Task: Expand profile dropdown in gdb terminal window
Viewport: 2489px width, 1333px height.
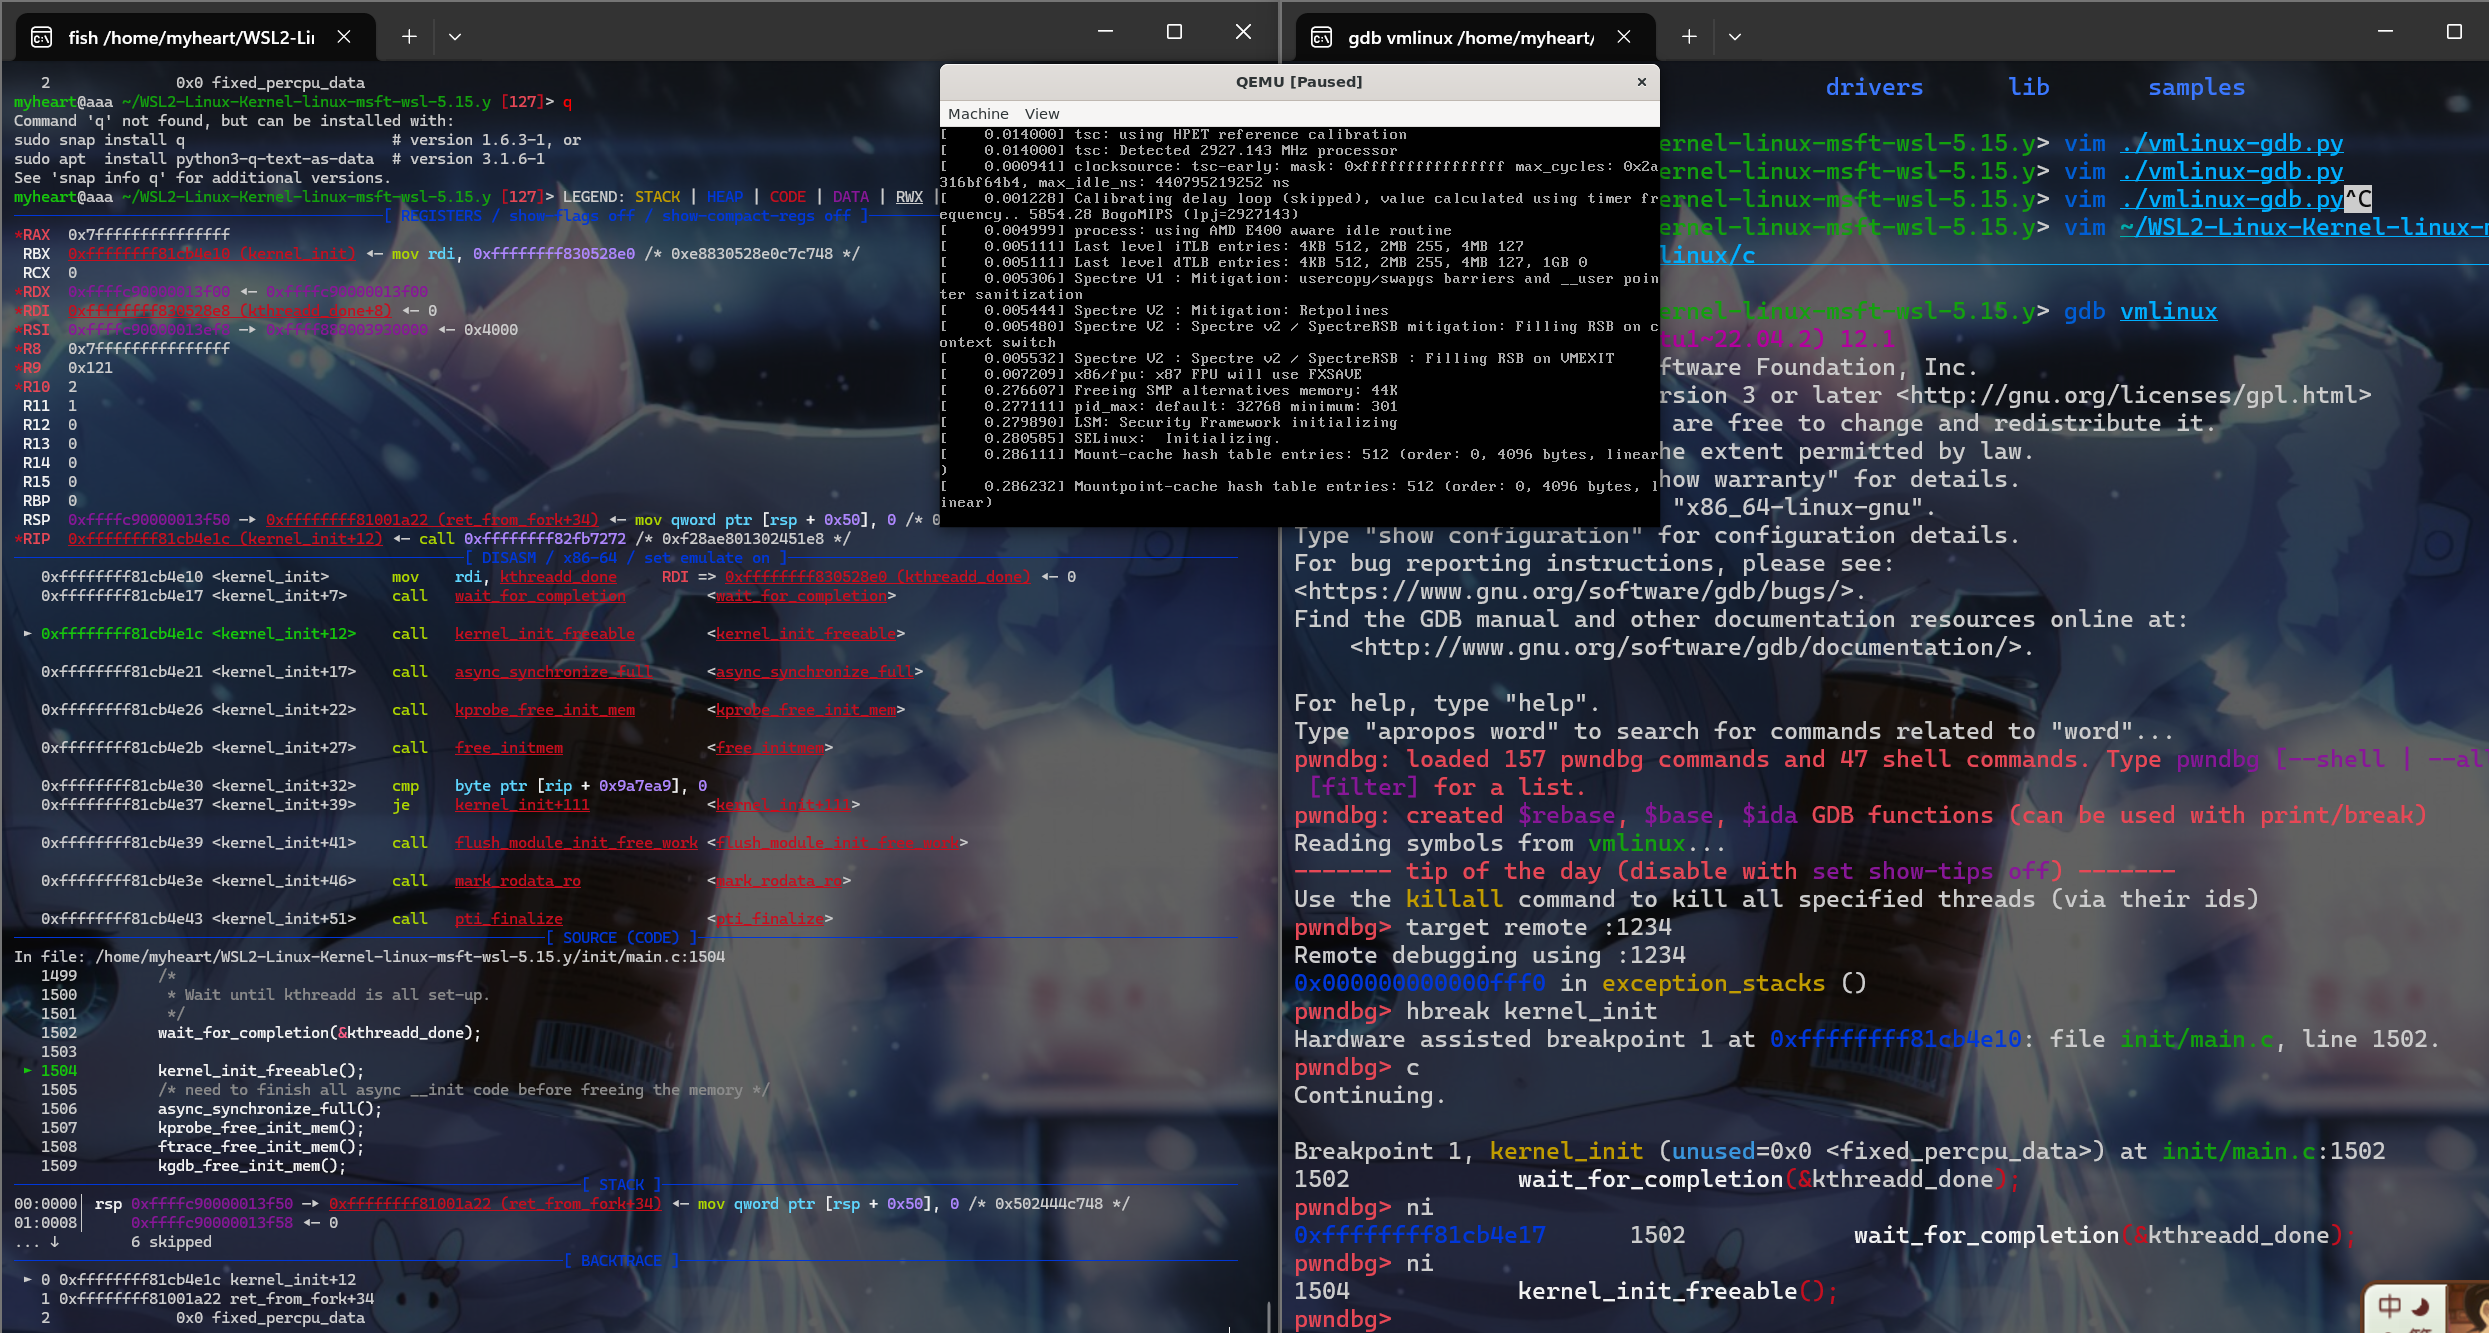Action: pos(1735,37)
